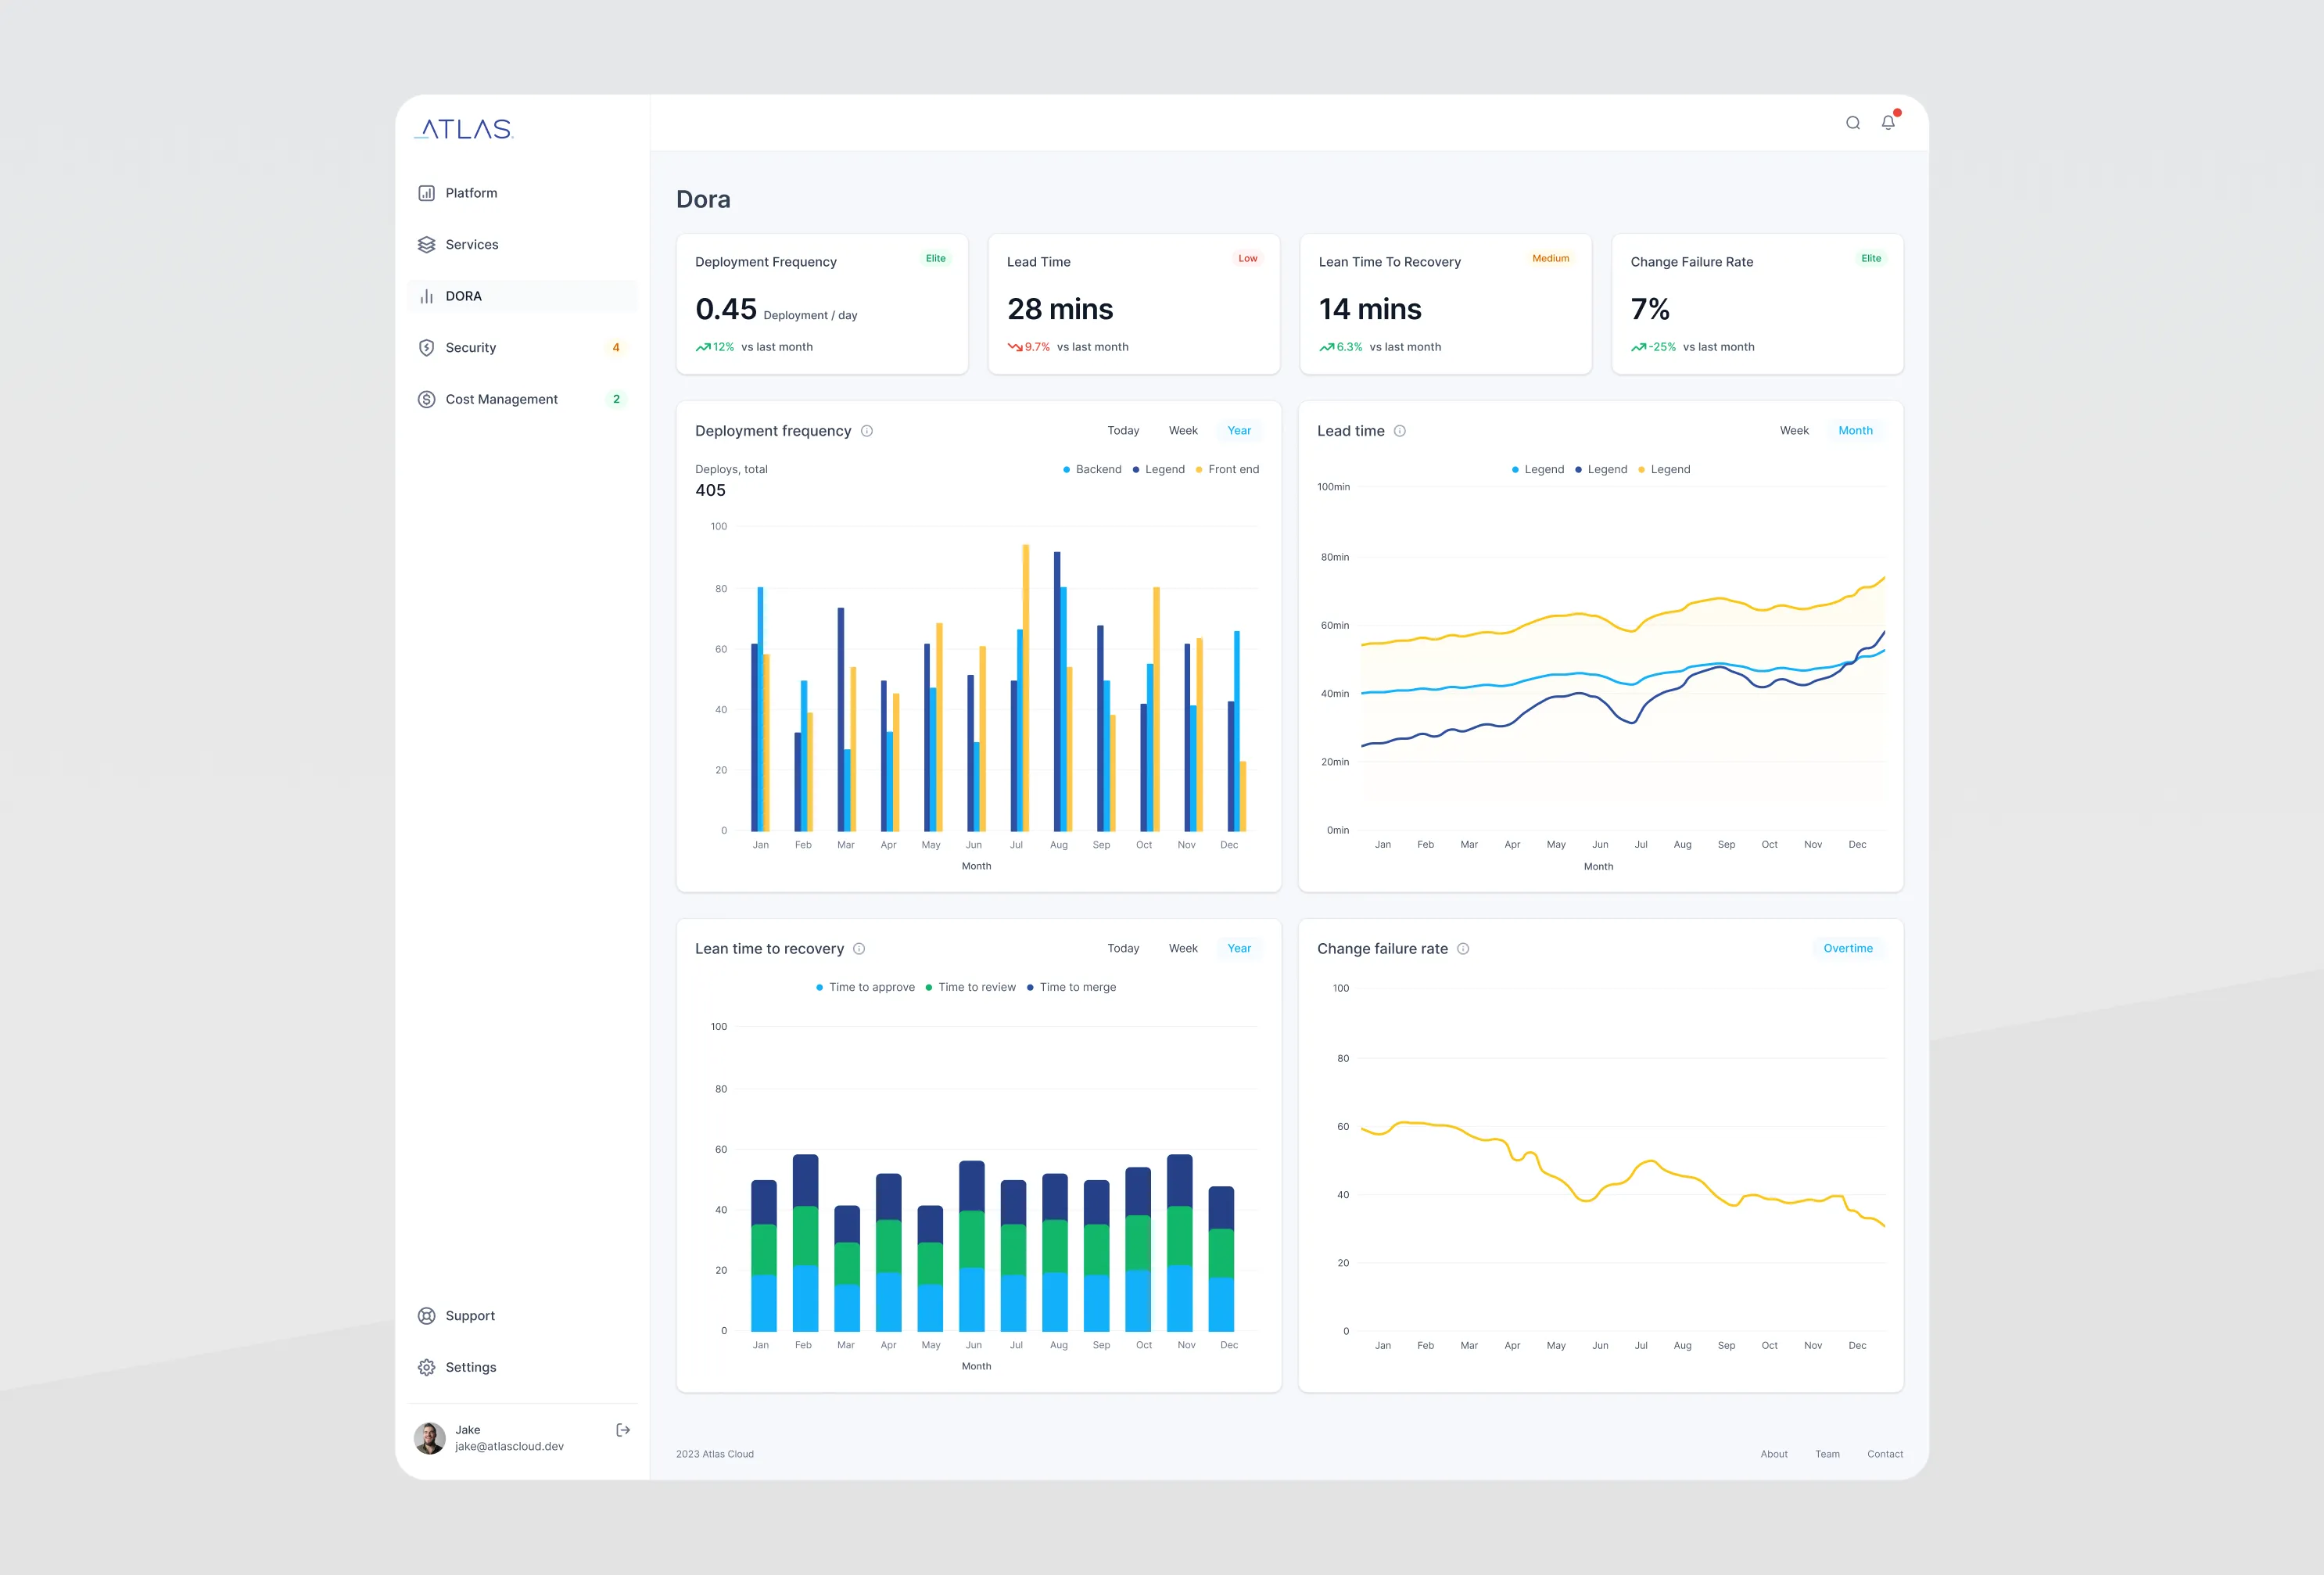The width and height of the screenshot is (2324, 1575).
Task: Open the Settings menu item
Action: (x=522, y=1367)
